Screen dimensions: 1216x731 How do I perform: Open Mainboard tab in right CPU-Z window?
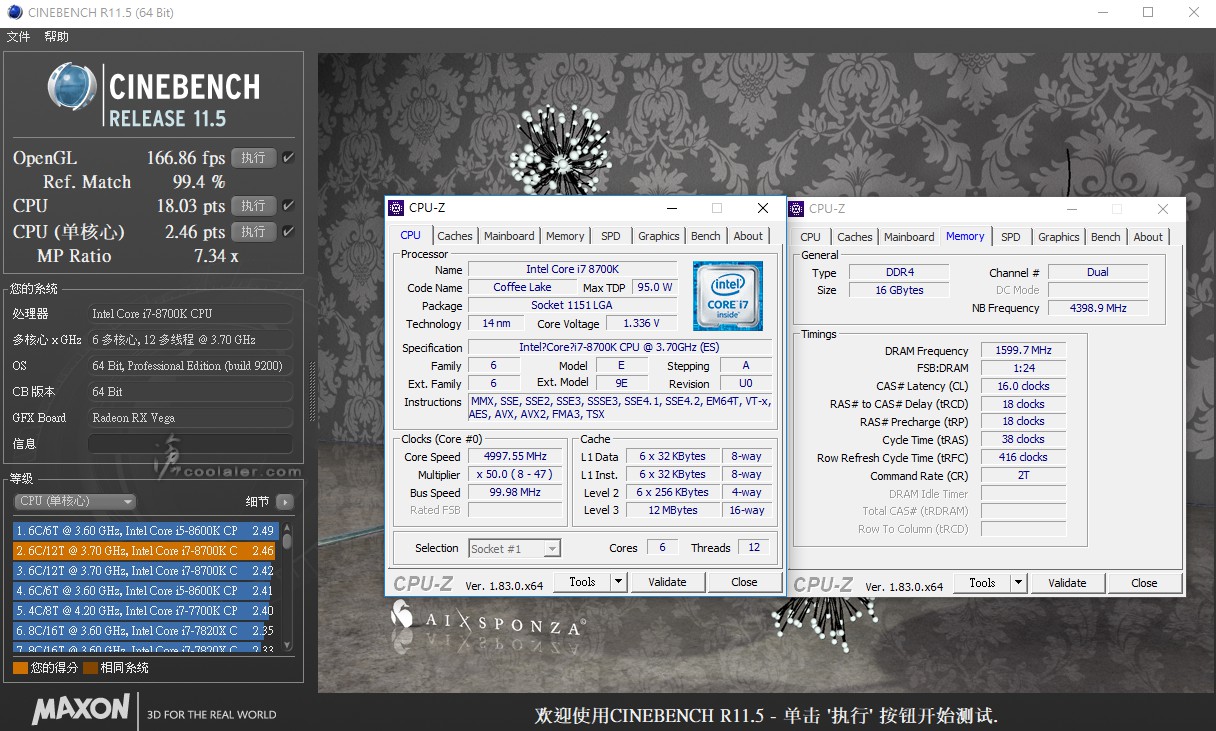[909, 237]
